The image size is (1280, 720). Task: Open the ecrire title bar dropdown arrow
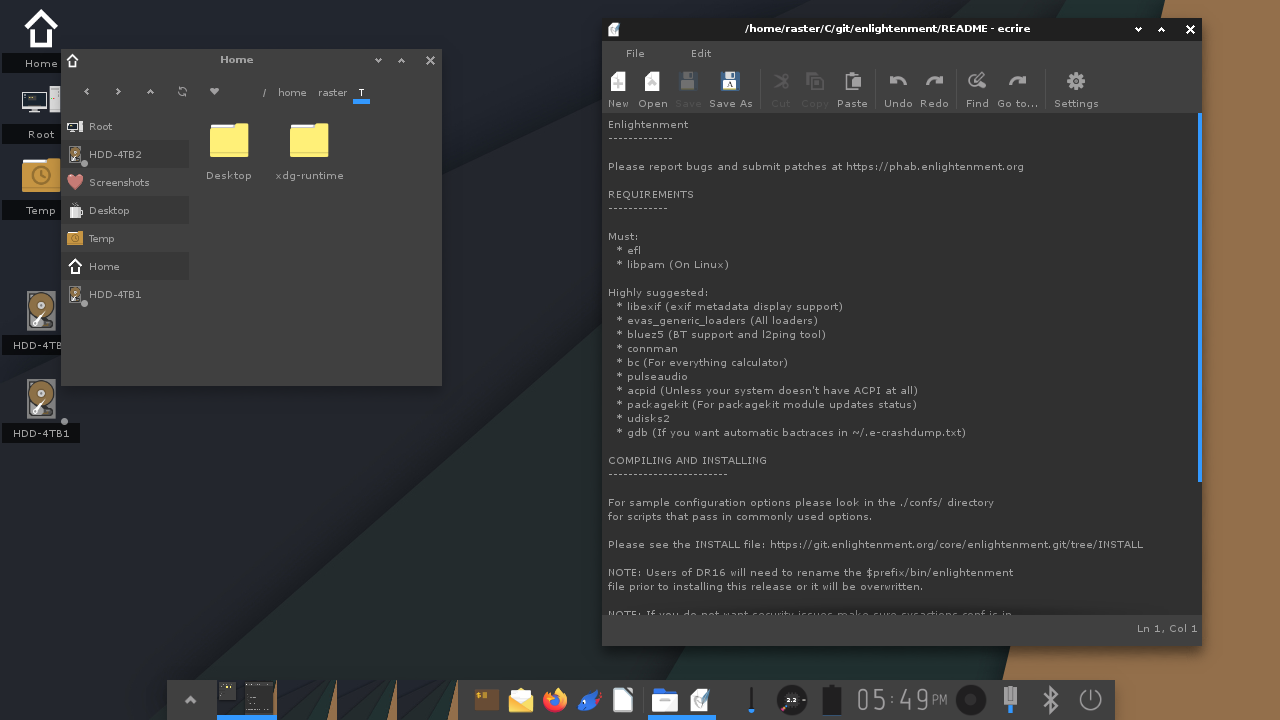[1137, 29]
